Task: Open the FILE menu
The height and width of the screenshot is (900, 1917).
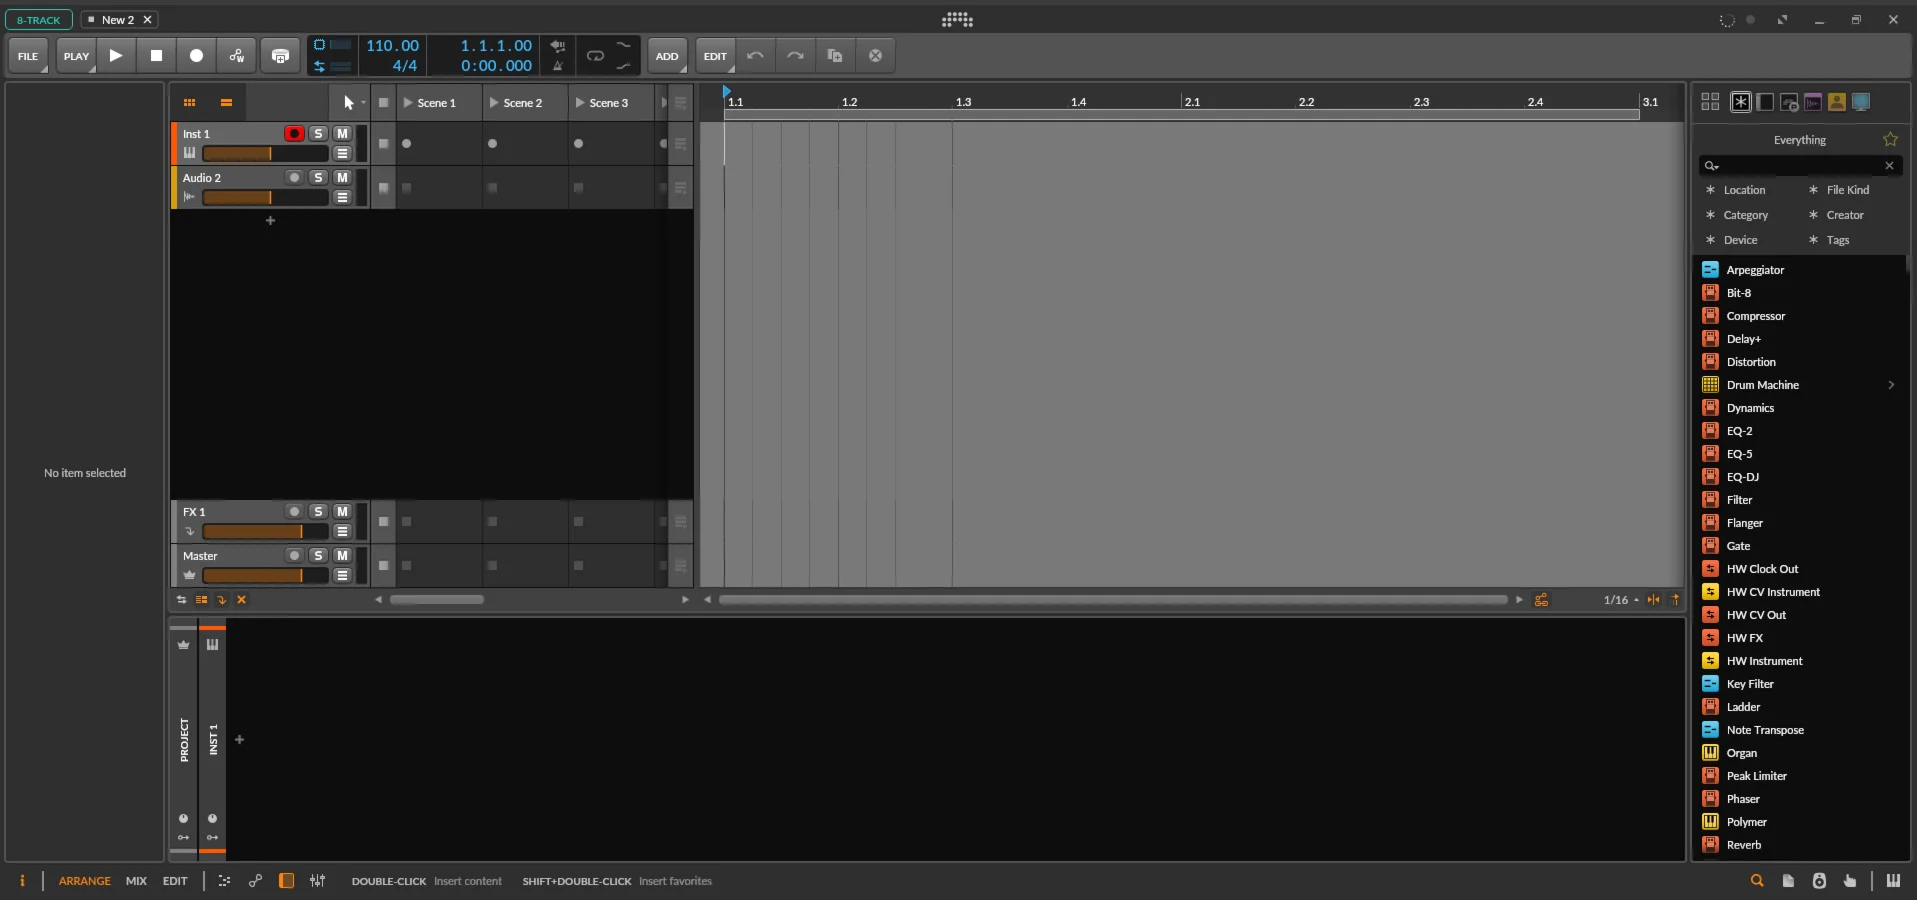Action: click(x=28, y=56)
